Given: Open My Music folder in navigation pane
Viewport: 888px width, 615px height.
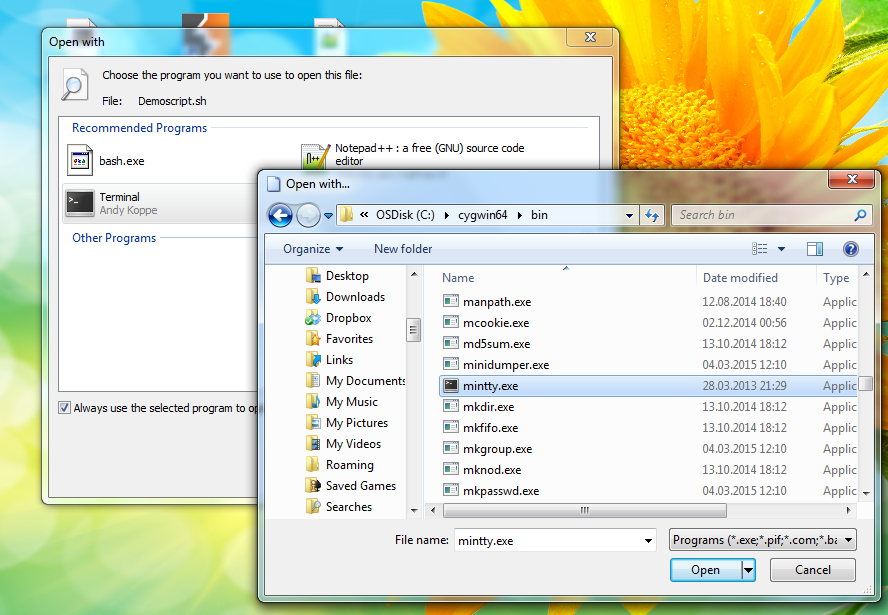Looking at the screenshot, I should pos(341,402).
